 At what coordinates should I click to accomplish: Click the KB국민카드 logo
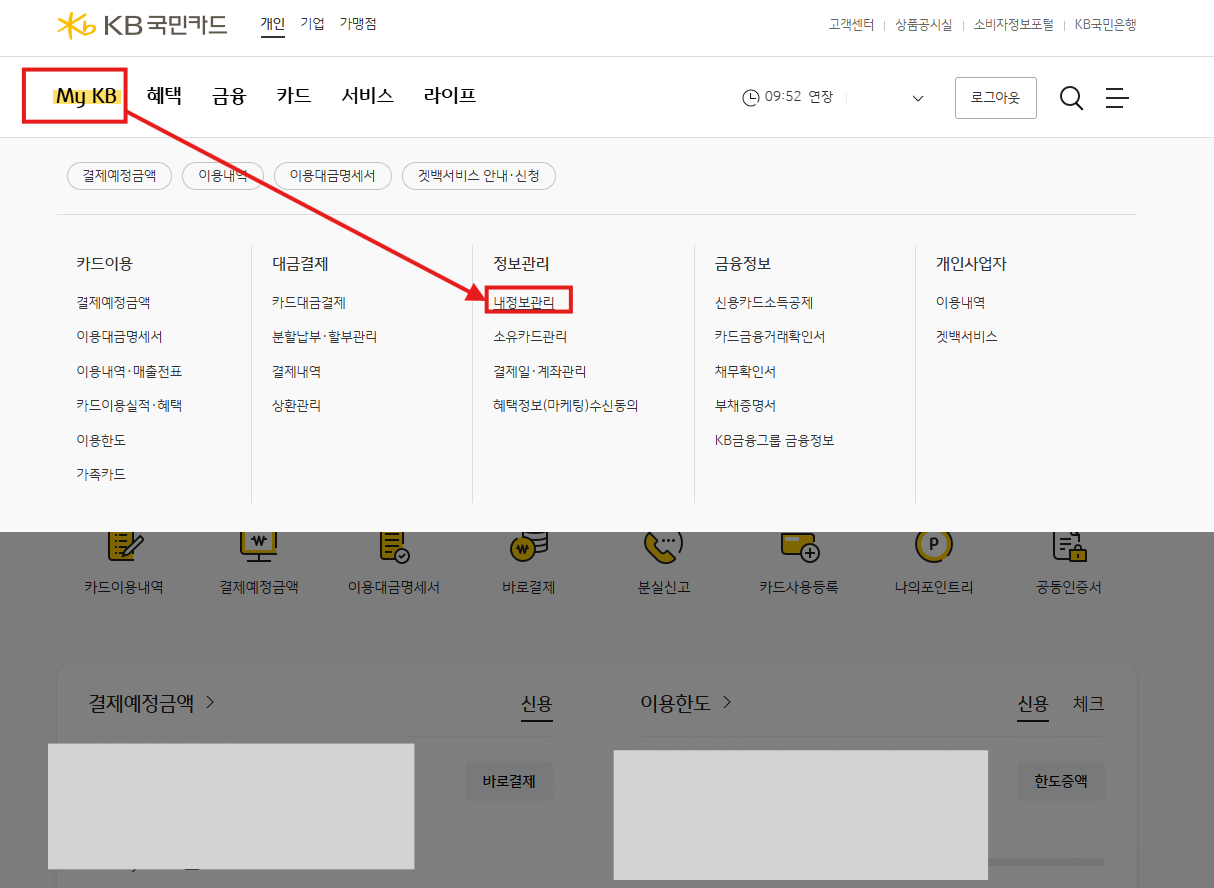click(142, 24)
